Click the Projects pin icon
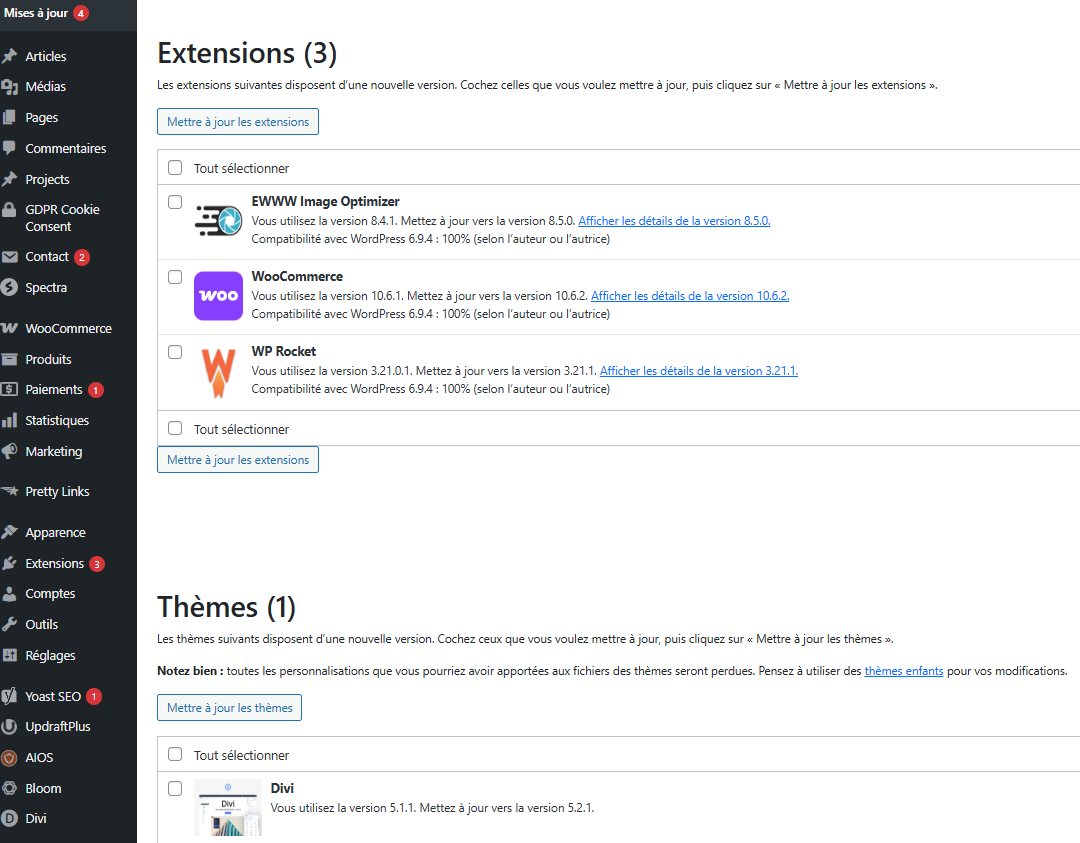Viewport: 1080px width, 843px height. (x=10, y=179)
